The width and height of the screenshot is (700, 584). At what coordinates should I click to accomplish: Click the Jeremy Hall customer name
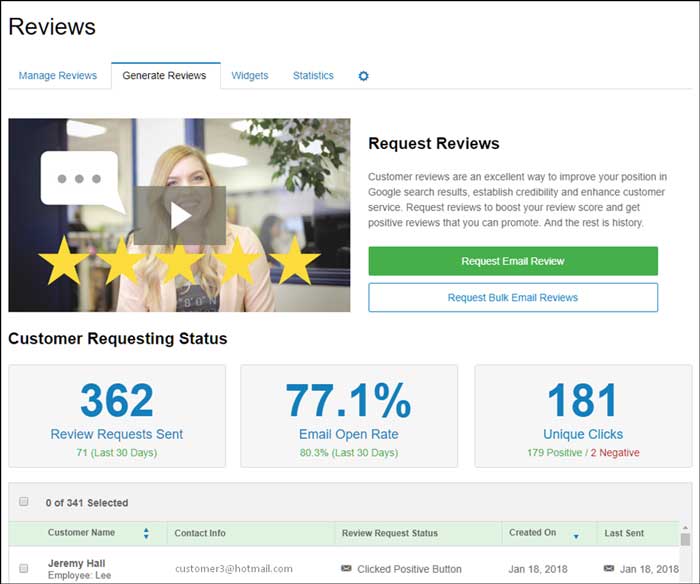coord(76,563)
